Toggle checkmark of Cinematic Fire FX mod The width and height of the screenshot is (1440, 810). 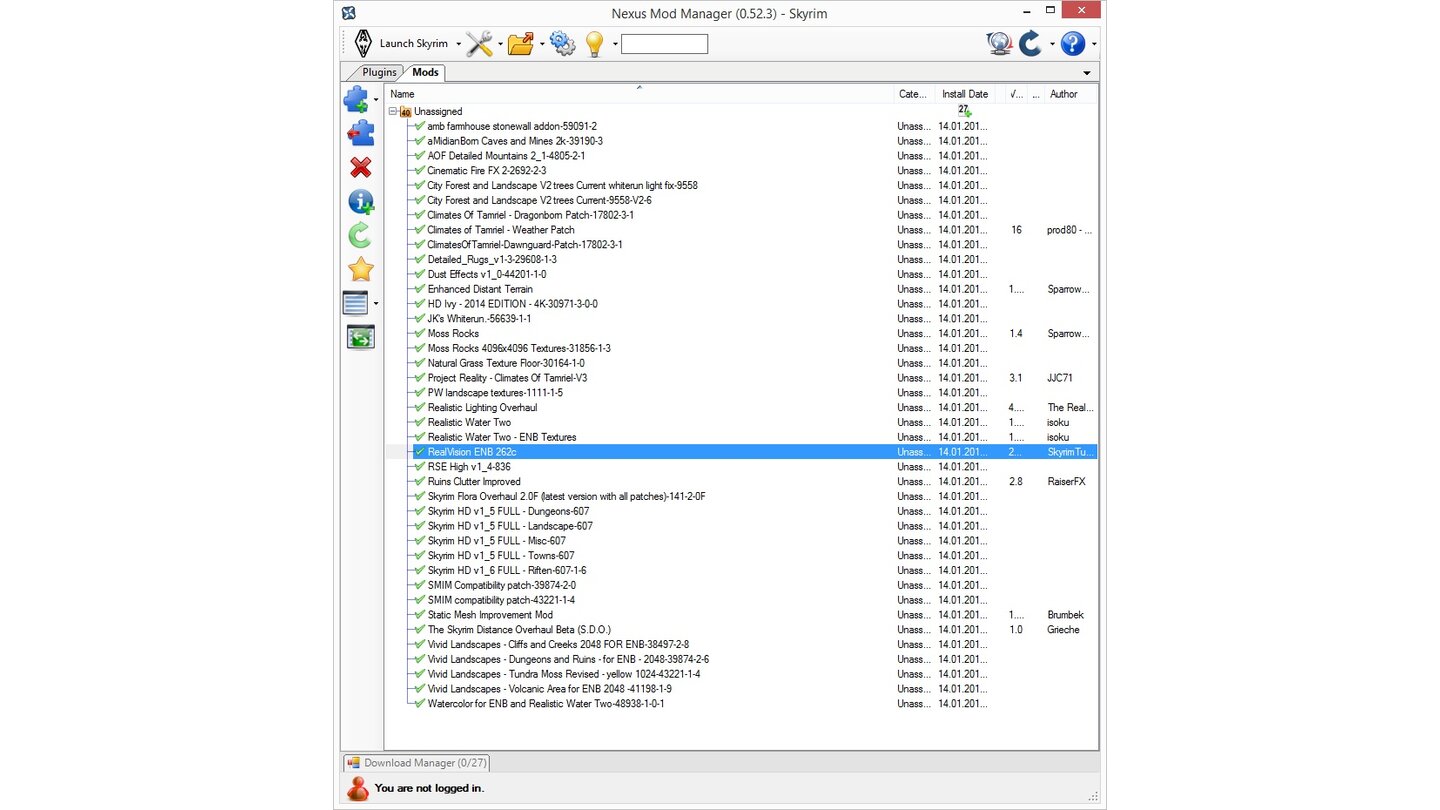pyautogui.click(x=420, y=170)
